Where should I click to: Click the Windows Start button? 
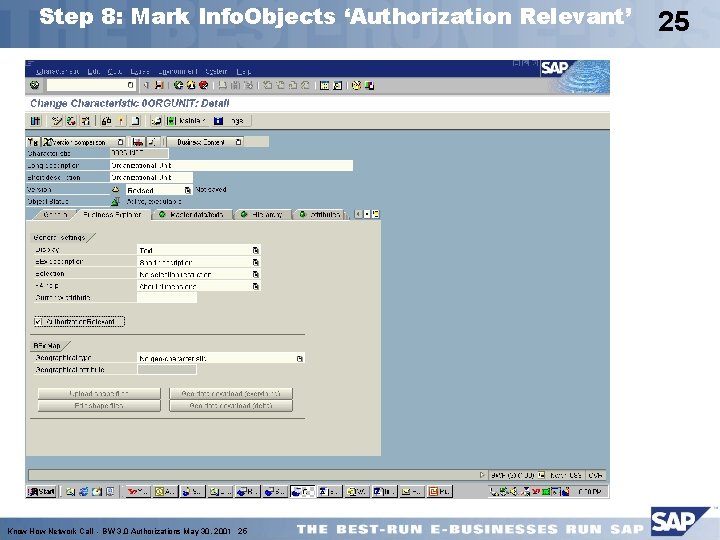click(41, 491)
